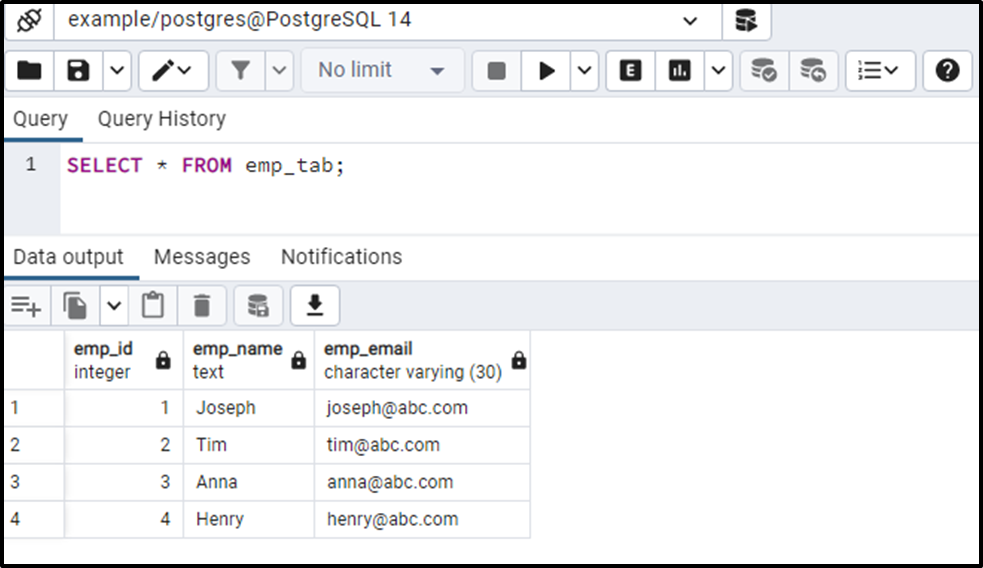Open the Edit pencil dropdown
The image size is (983, 568).
(173, 71)
